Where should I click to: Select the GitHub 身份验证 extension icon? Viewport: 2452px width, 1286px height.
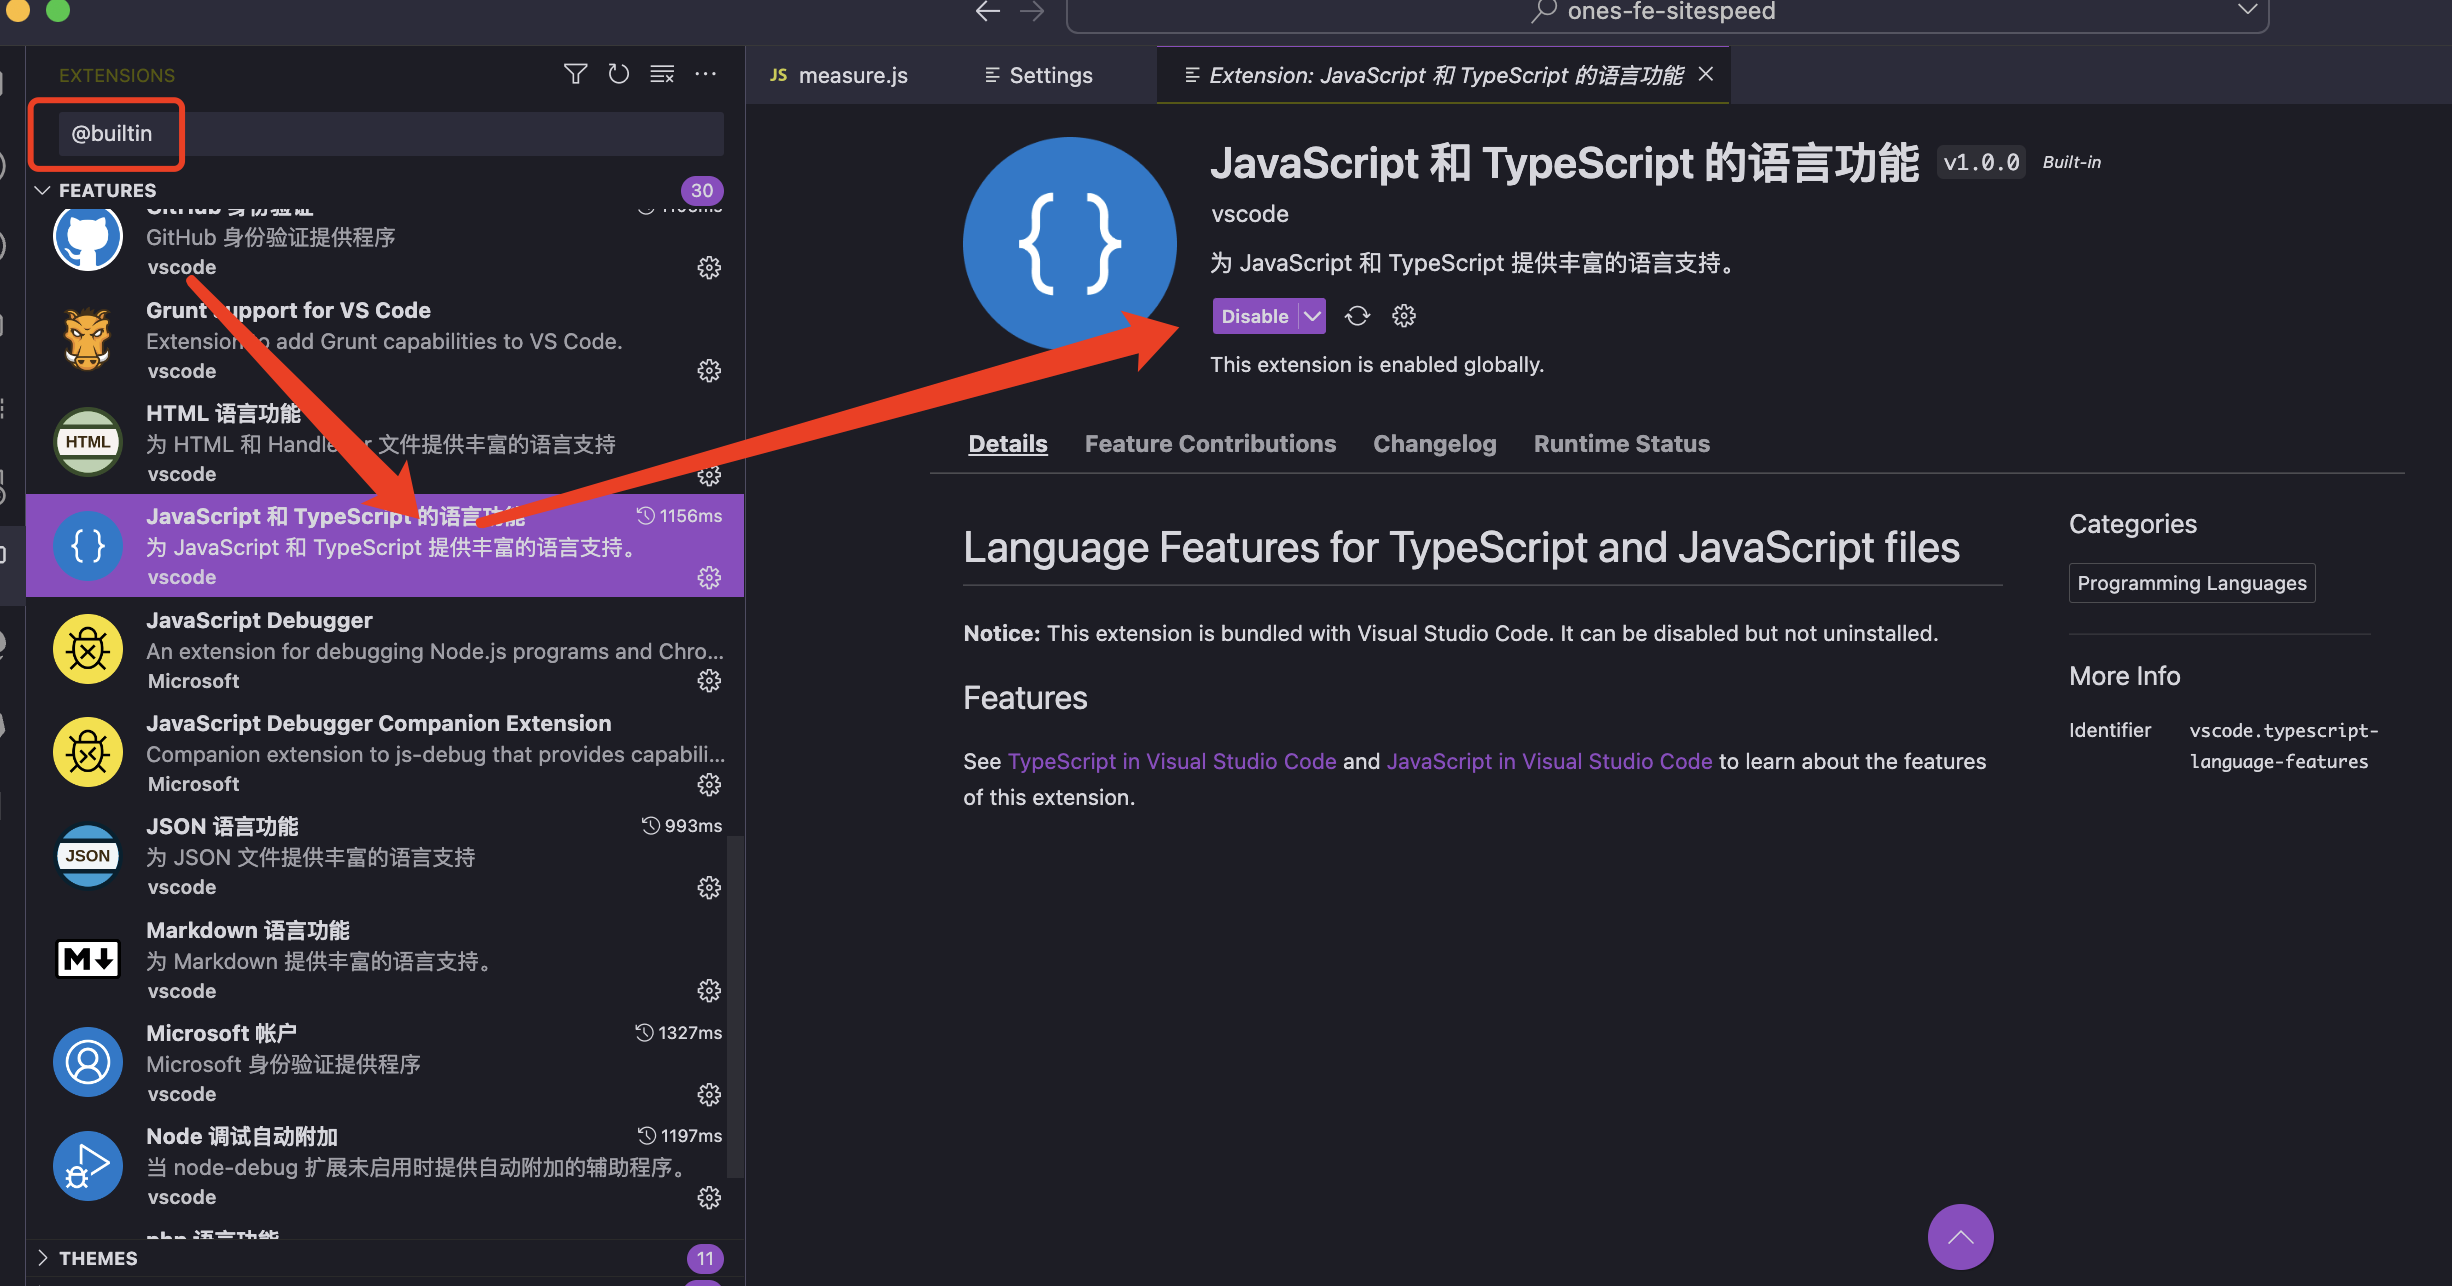88,238
